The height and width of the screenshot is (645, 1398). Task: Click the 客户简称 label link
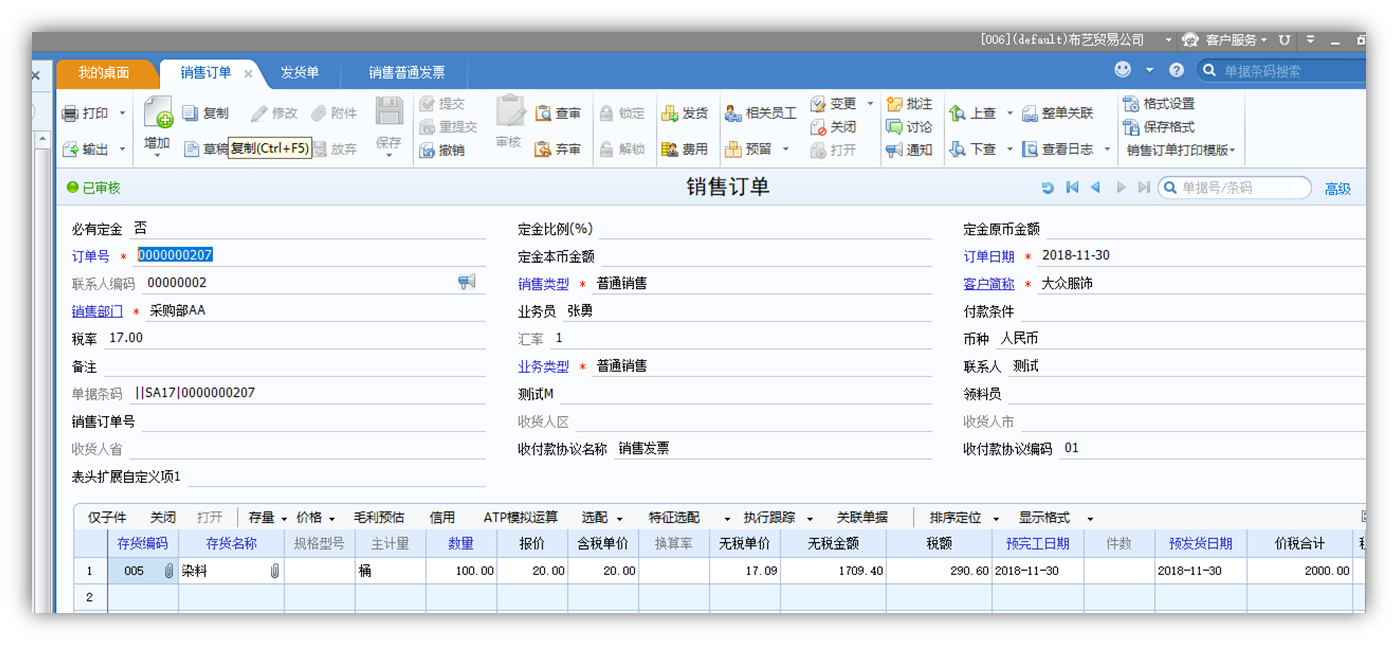click(989, 284)
